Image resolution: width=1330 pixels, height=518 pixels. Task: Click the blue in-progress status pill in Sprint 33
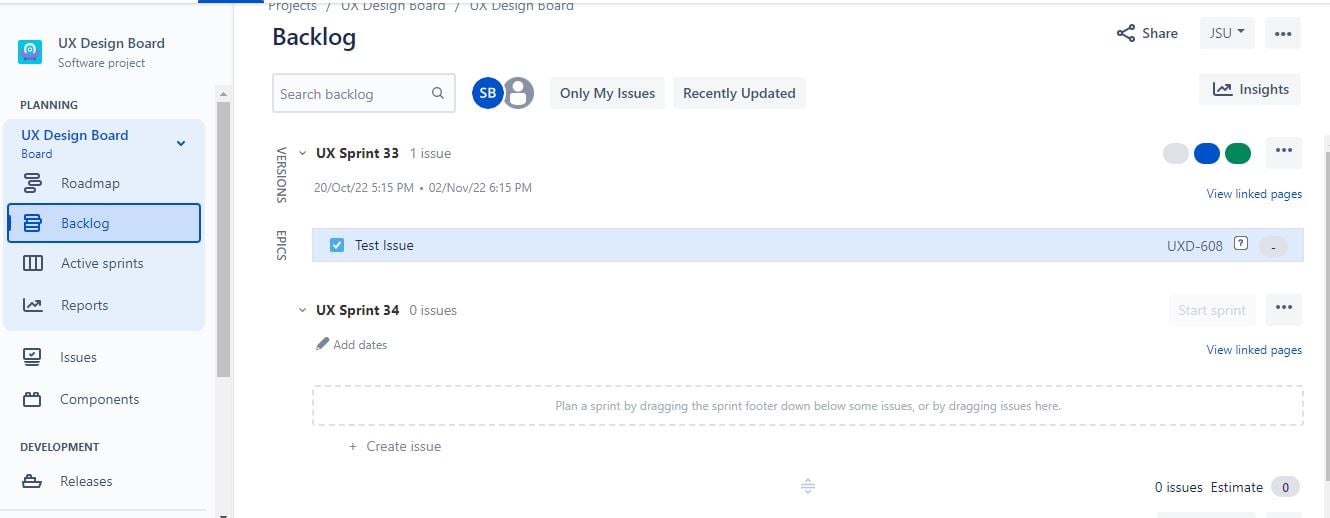coord(1207,153)
